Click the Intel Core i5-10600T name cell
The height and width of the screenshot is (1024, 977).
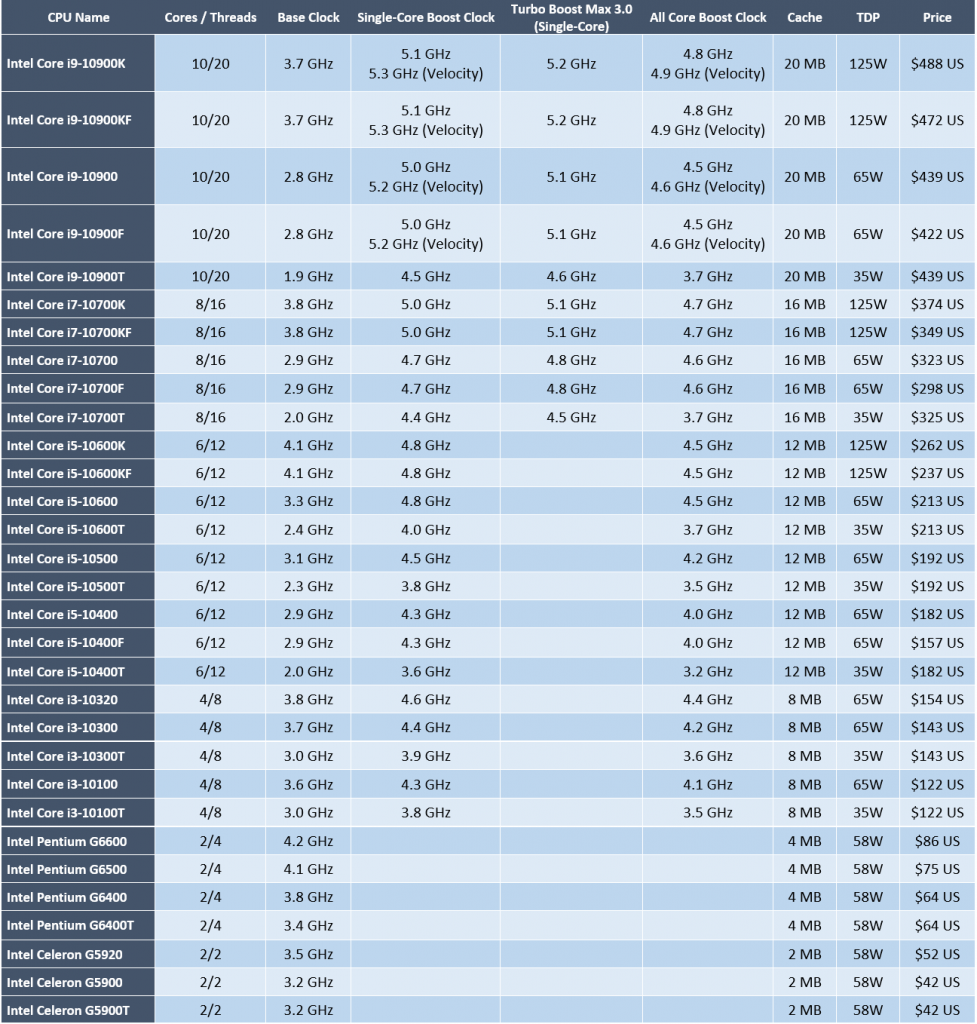point(78,530)
